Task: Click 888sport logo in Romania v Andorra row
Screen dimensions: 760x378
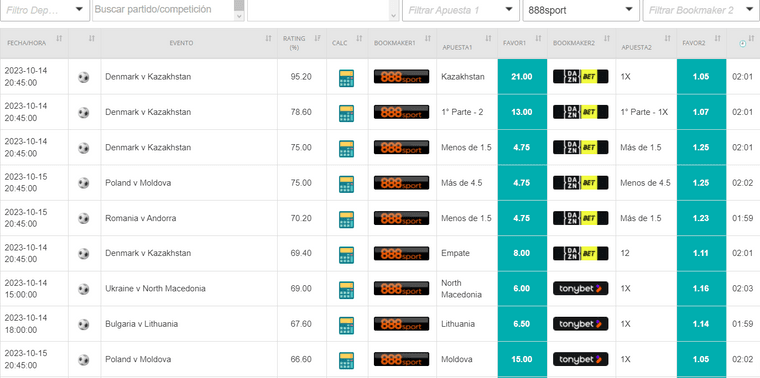Action: pos(401,218)
